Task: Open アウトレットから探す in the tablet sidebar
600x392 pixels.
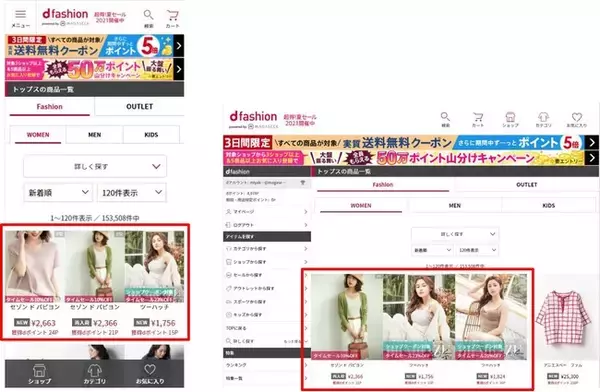Action: click(x=267, y=288)
